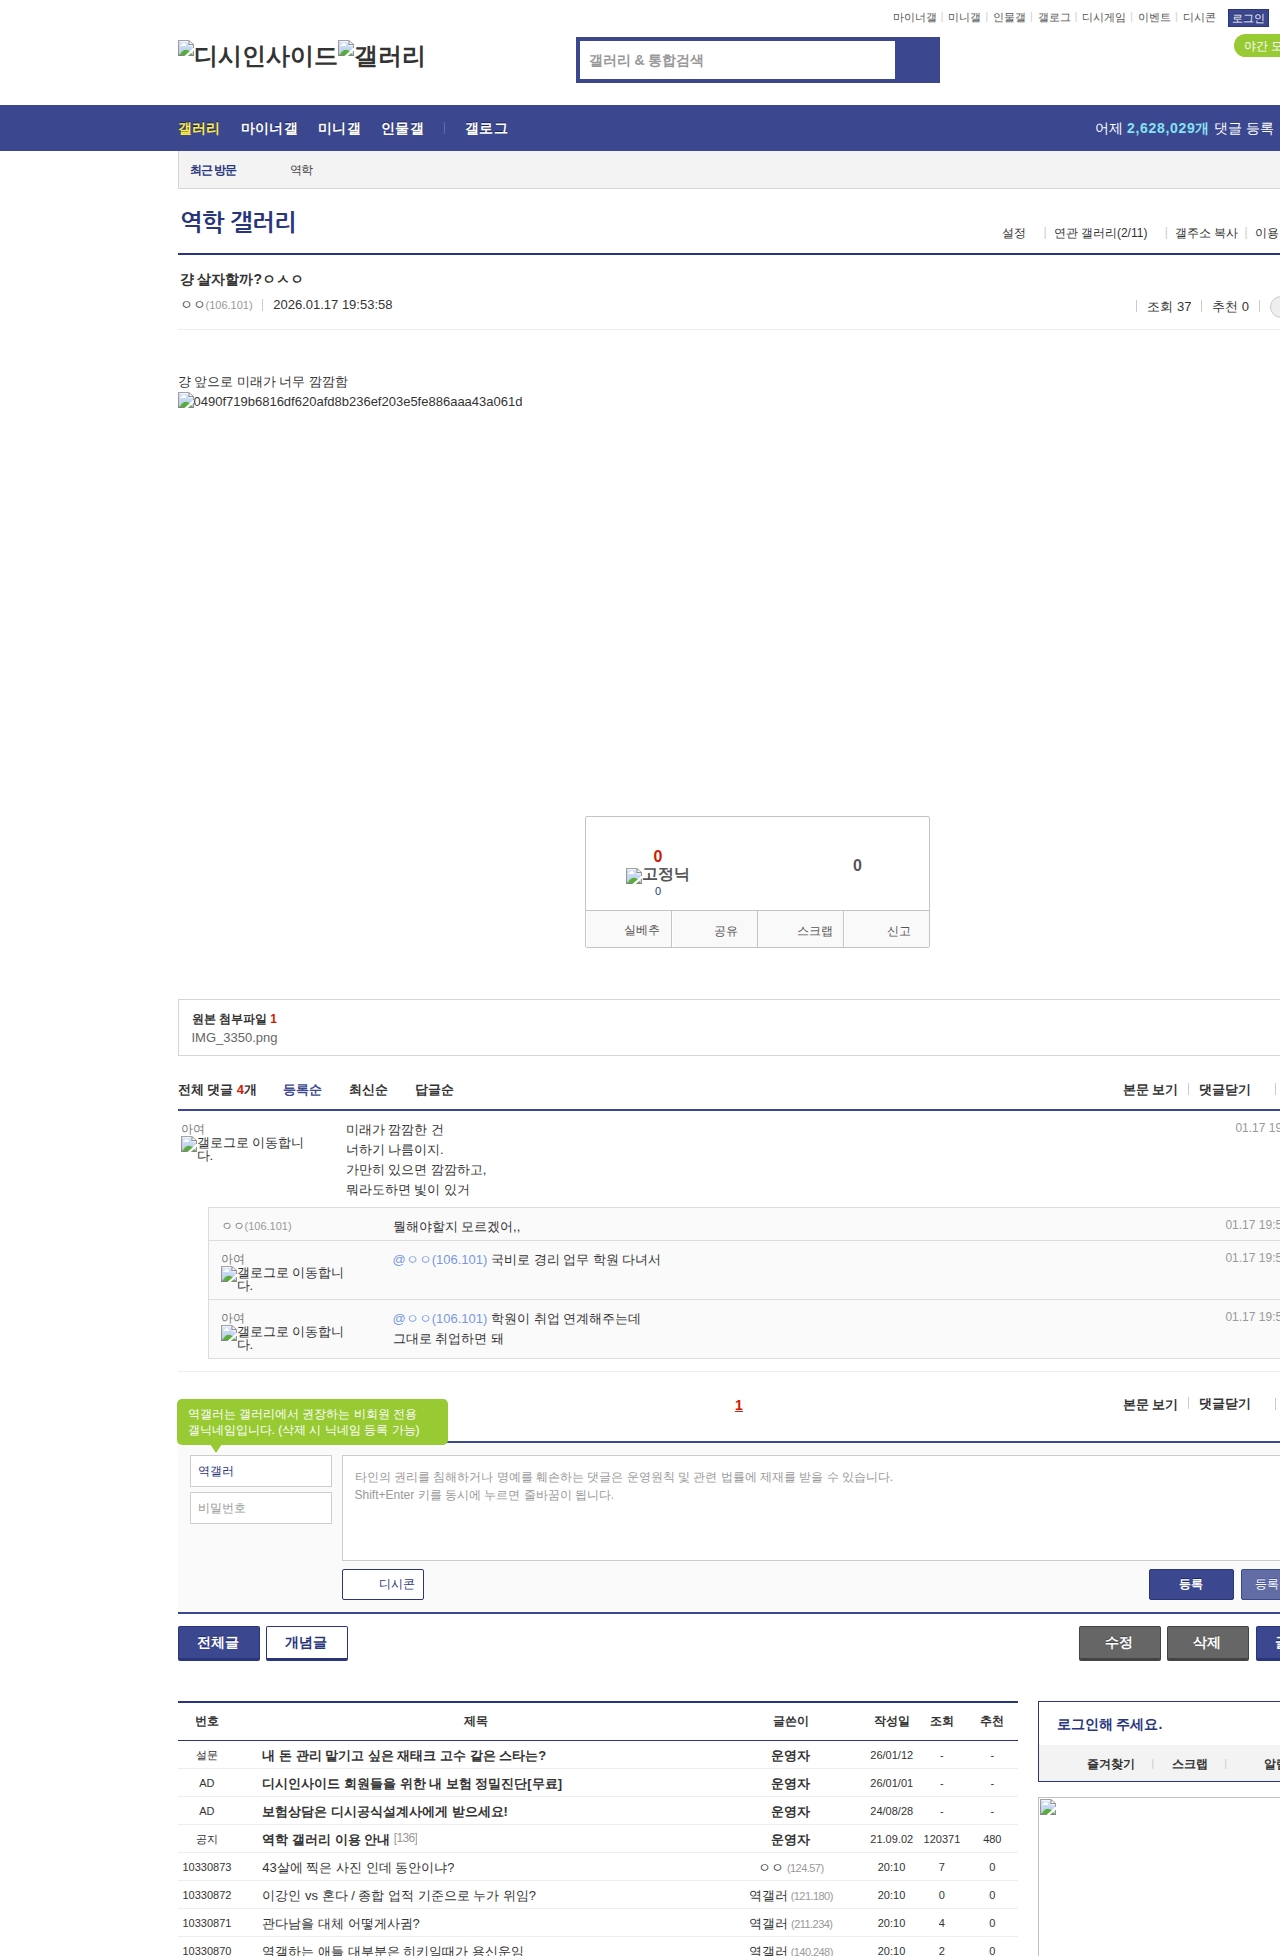Sort comments by 답글순
Viewport: 1280px width, 1956px height.
(434, 1090)
